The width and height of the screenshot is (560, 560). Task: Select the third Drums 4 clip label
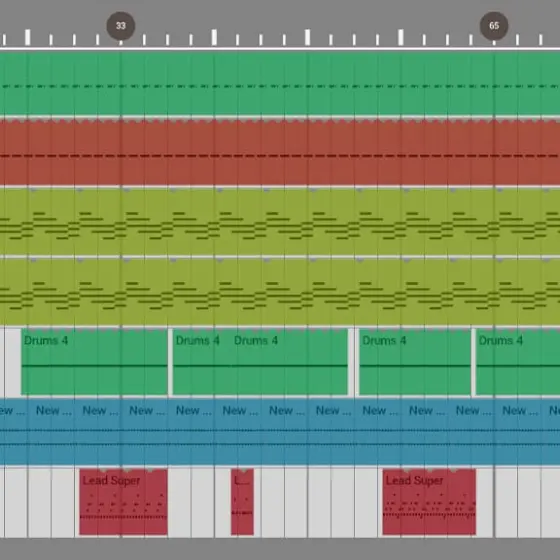click(256, 340)
